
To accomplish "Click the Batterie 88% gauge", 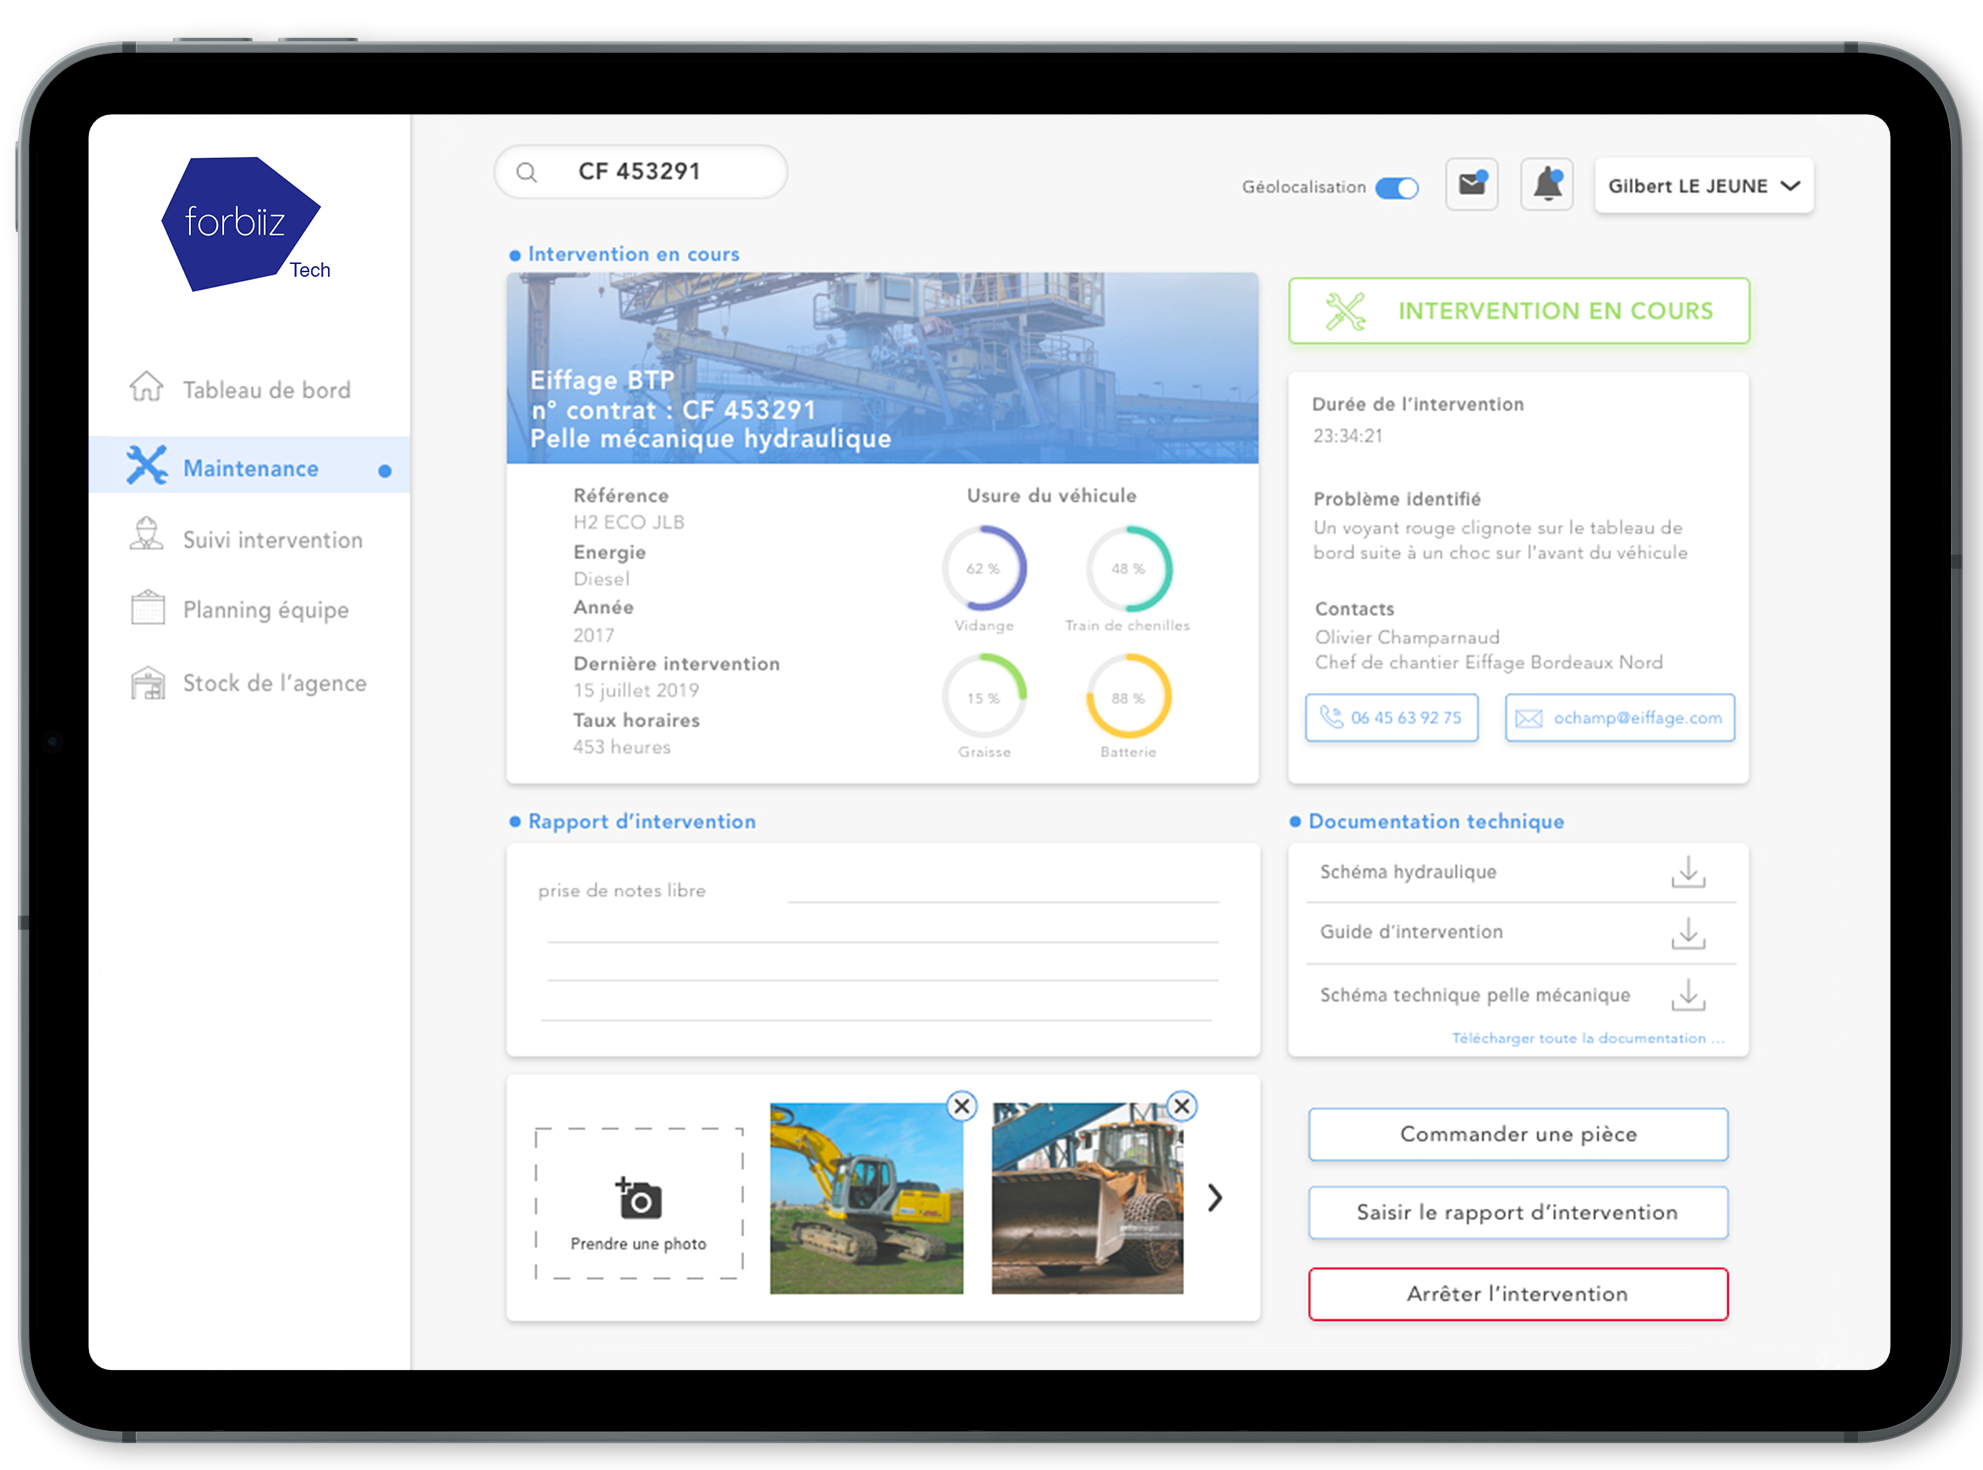I will (1128, 697).
